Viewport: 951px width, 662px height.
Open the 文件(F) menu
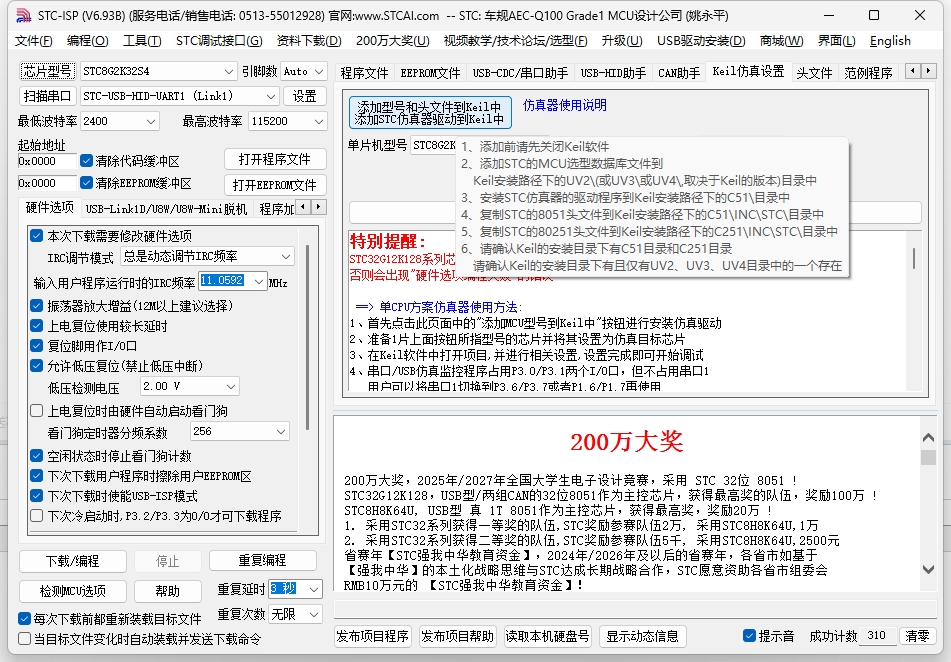[x=33, y=41]
